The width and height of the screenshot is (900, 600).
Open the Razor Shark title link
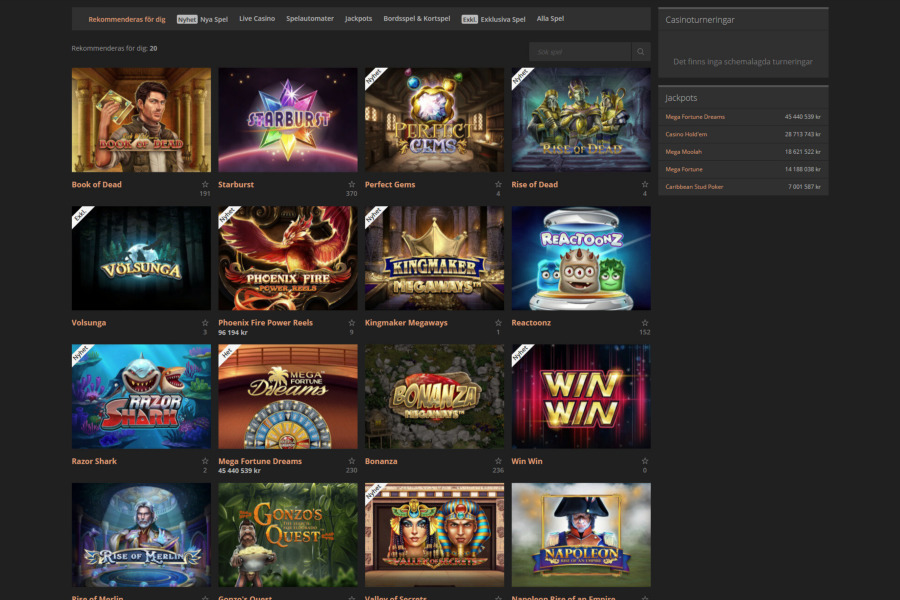click(94, 461)
